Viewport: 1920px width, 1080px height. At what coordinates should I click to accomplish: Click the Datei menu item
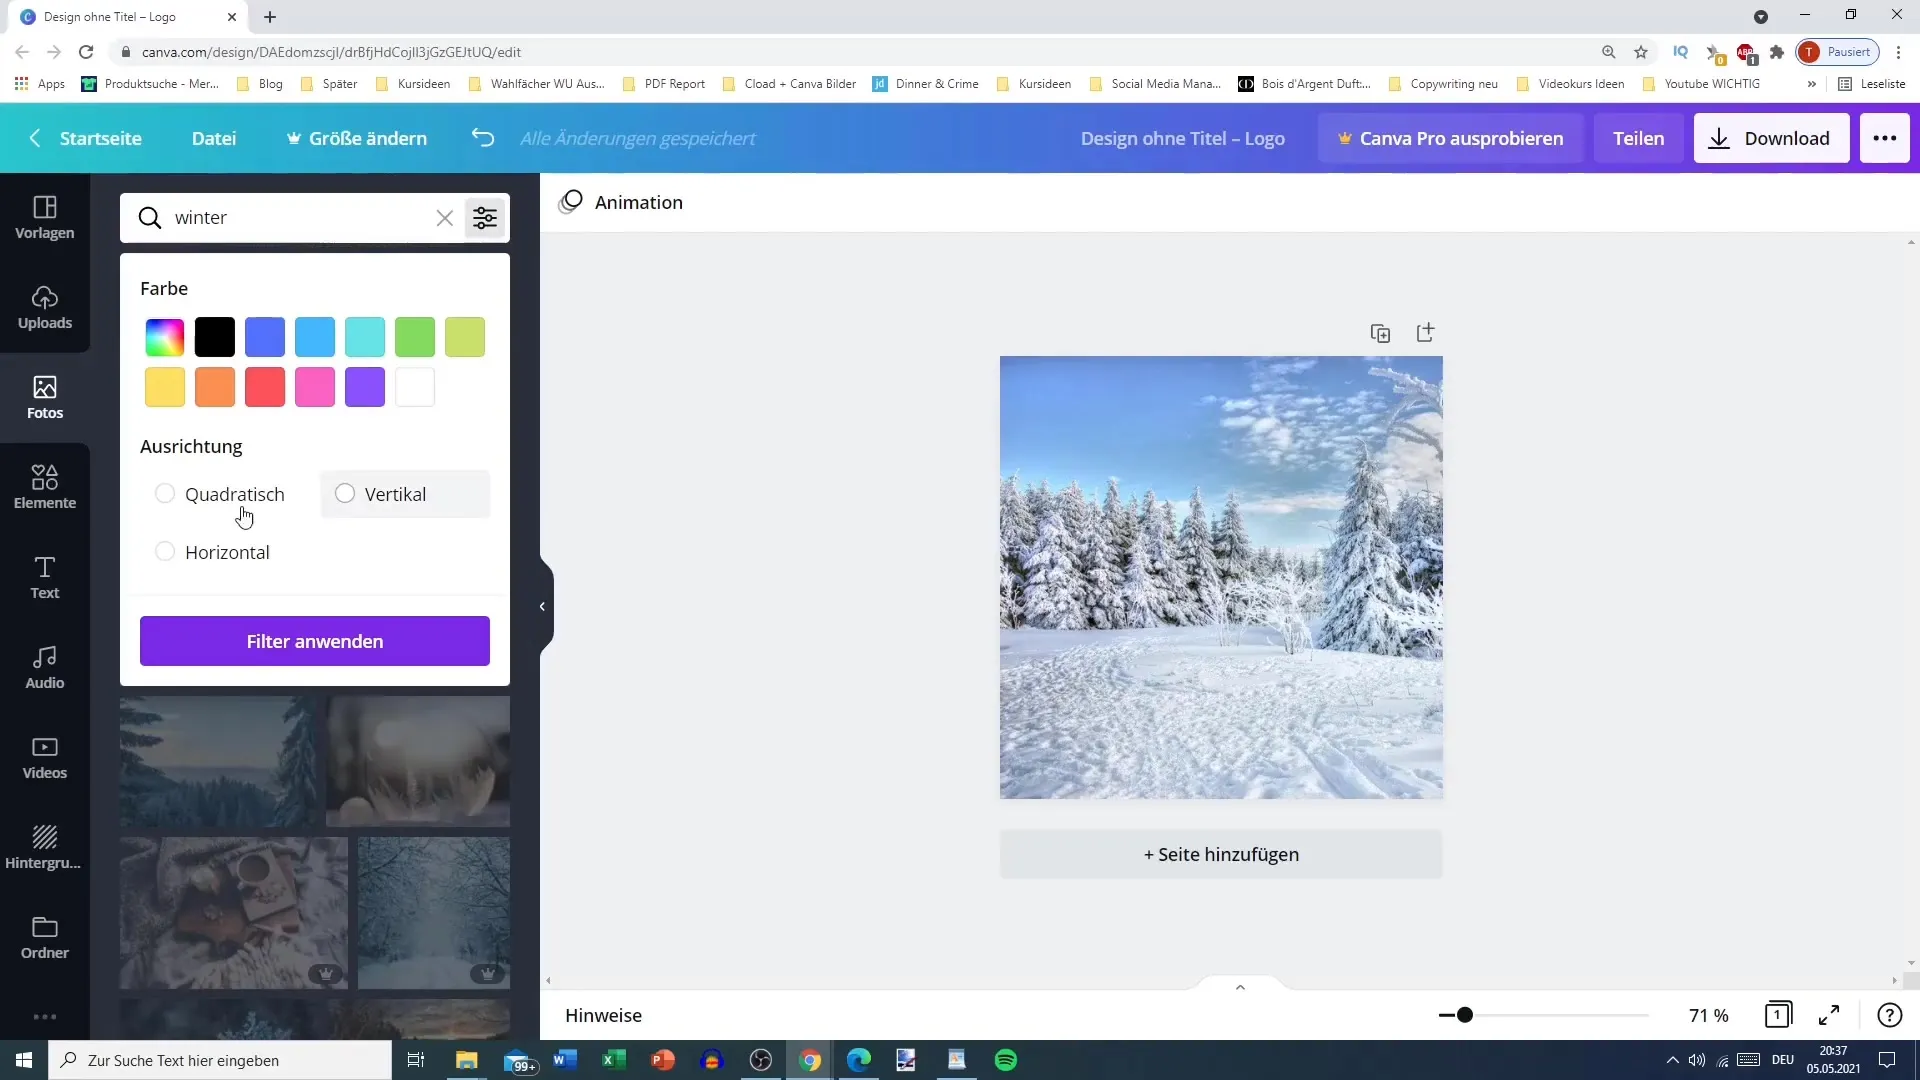pos(214,137)
